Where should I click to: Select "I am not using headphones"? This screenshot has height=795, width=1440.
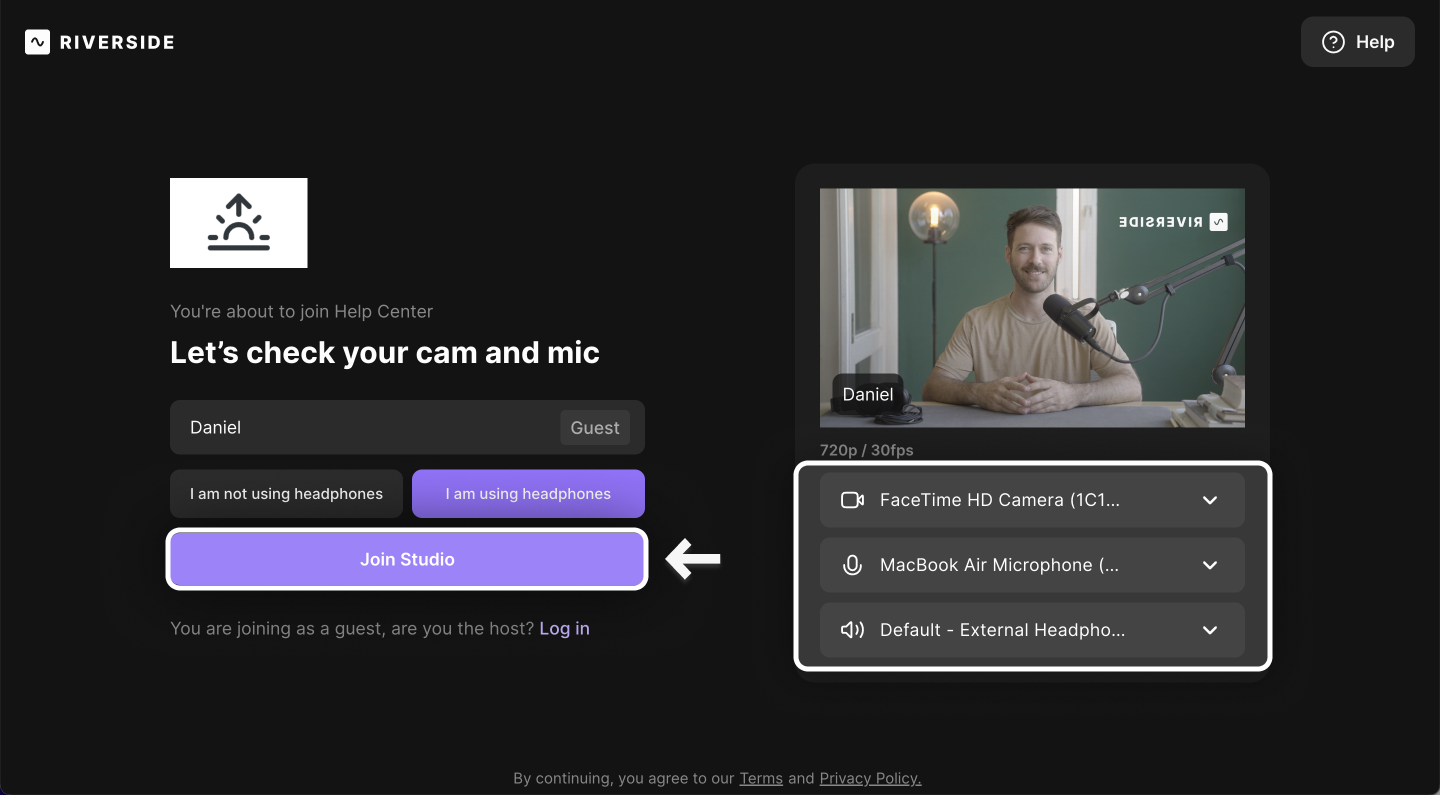[286, 494]
